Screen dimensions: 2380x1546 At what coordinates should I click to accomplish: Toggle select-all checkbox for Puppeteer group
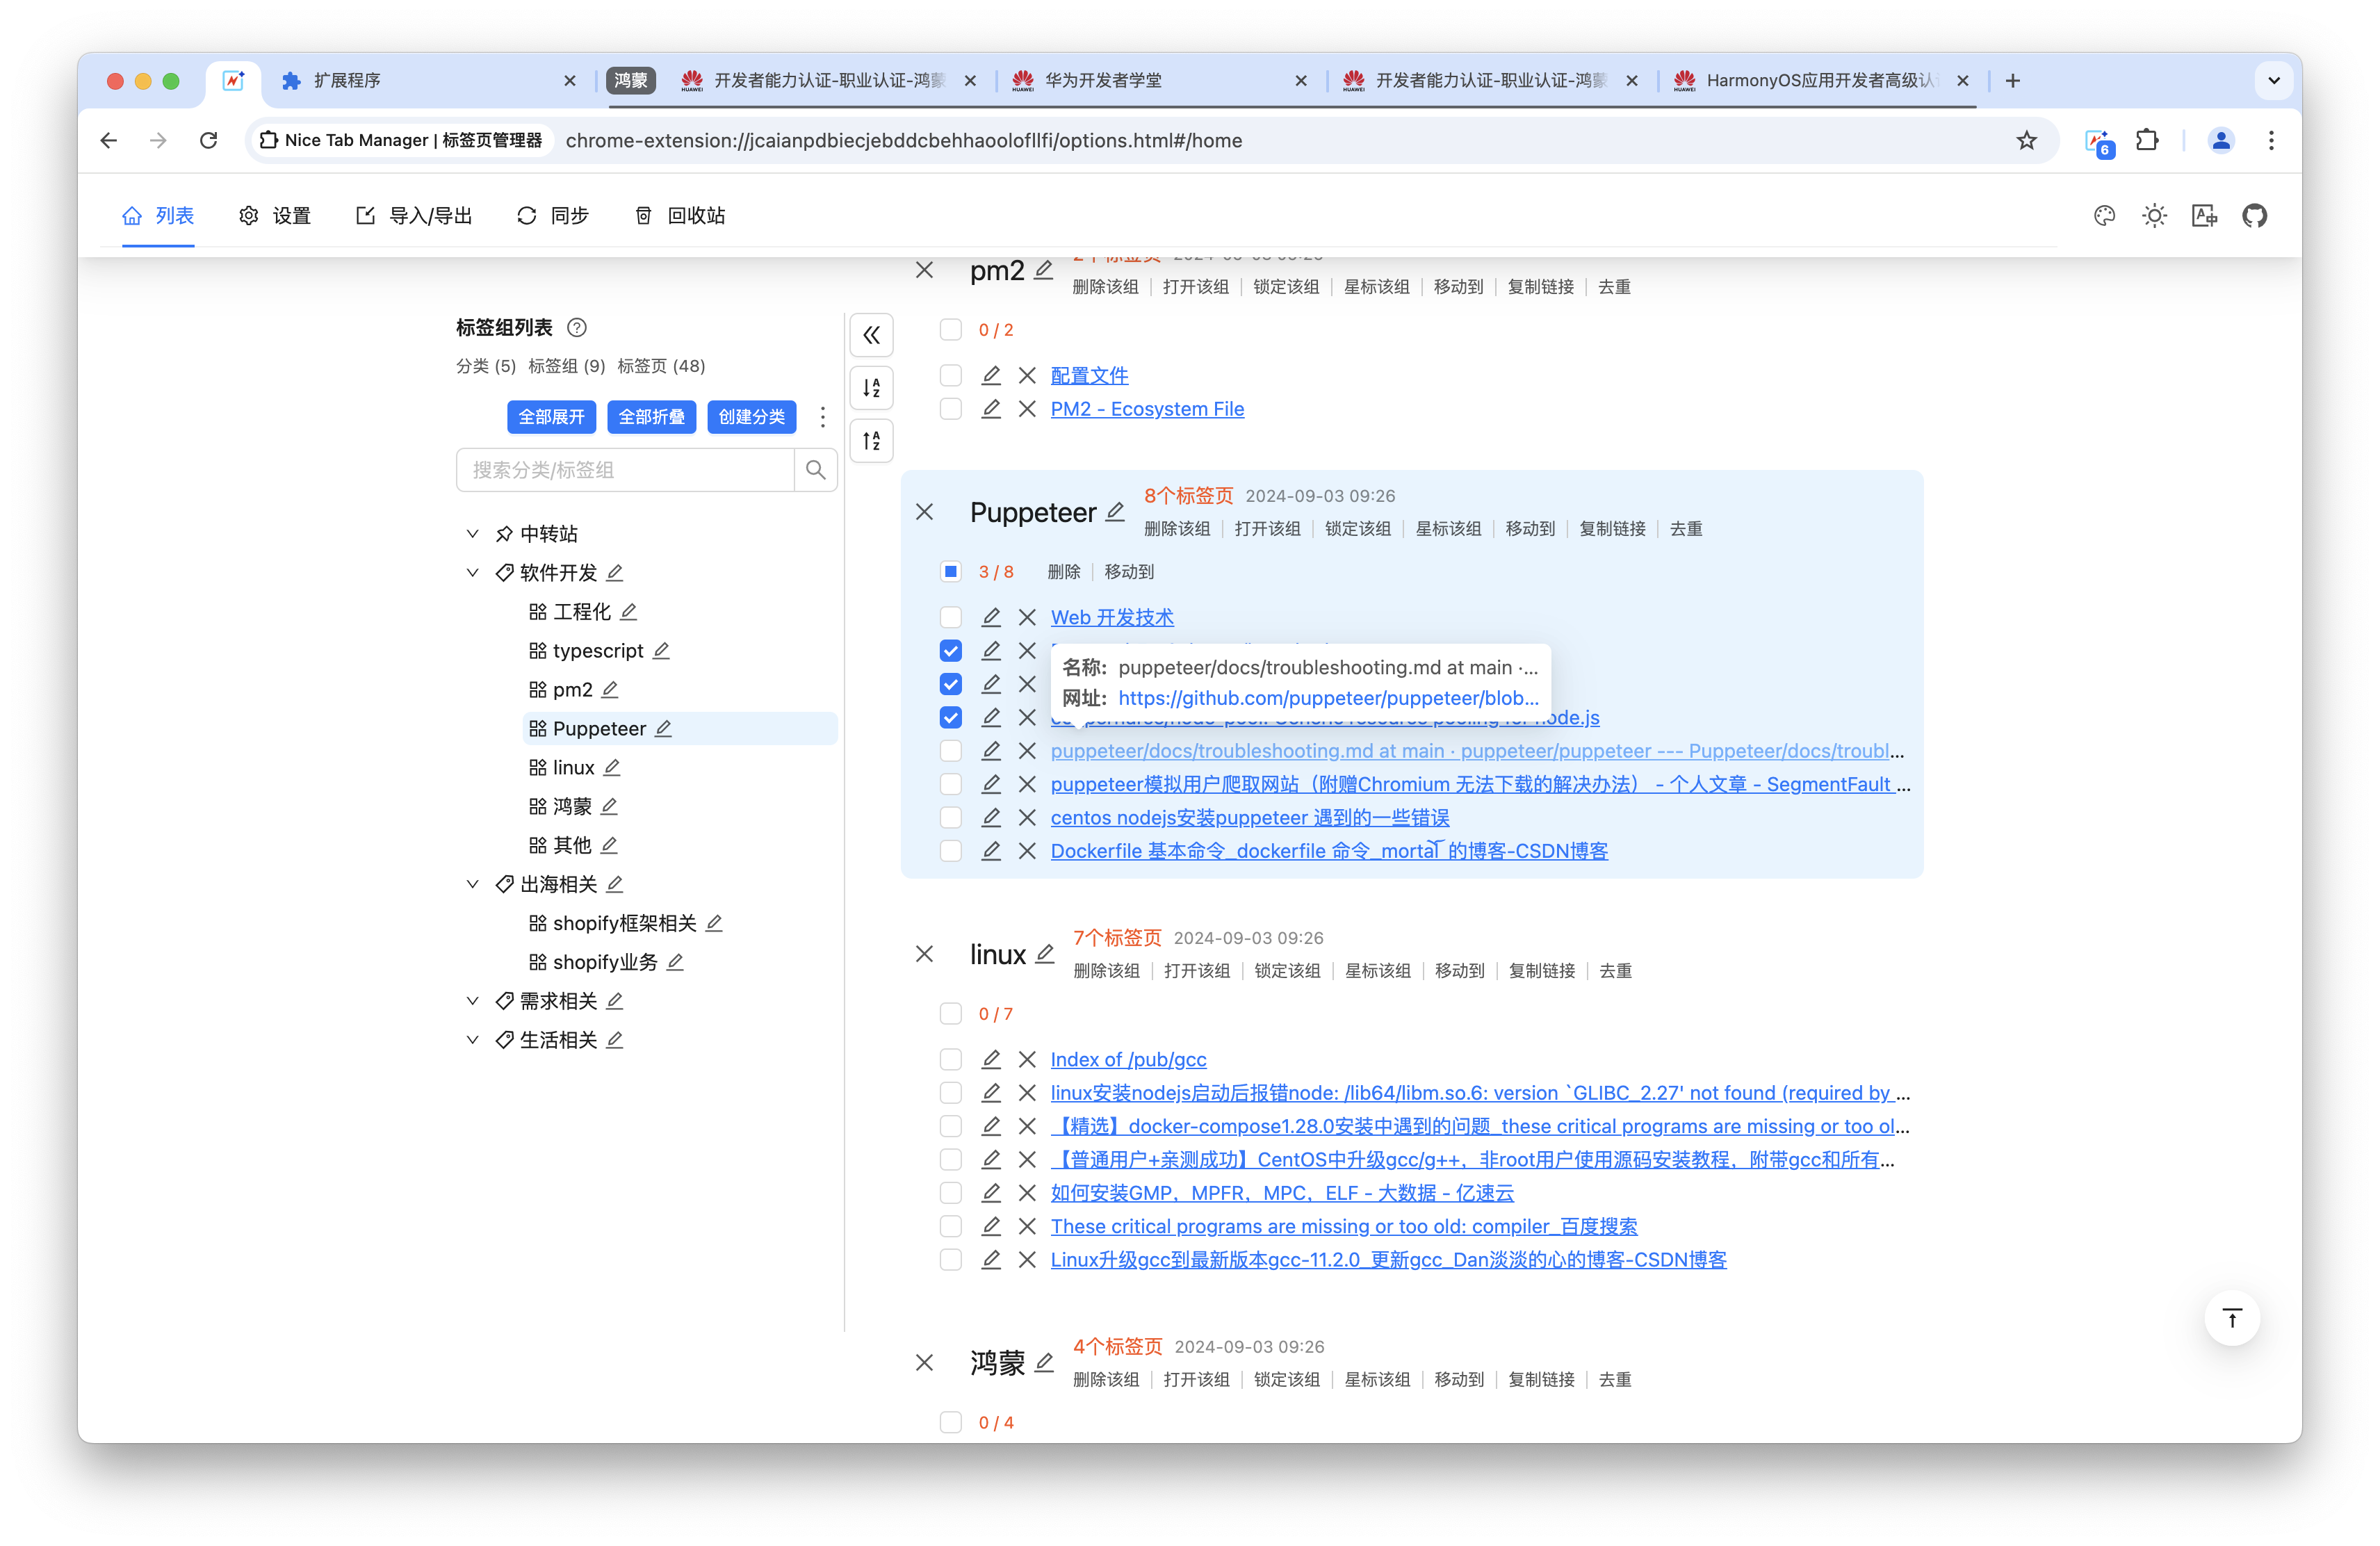click(x=950, y=572)
